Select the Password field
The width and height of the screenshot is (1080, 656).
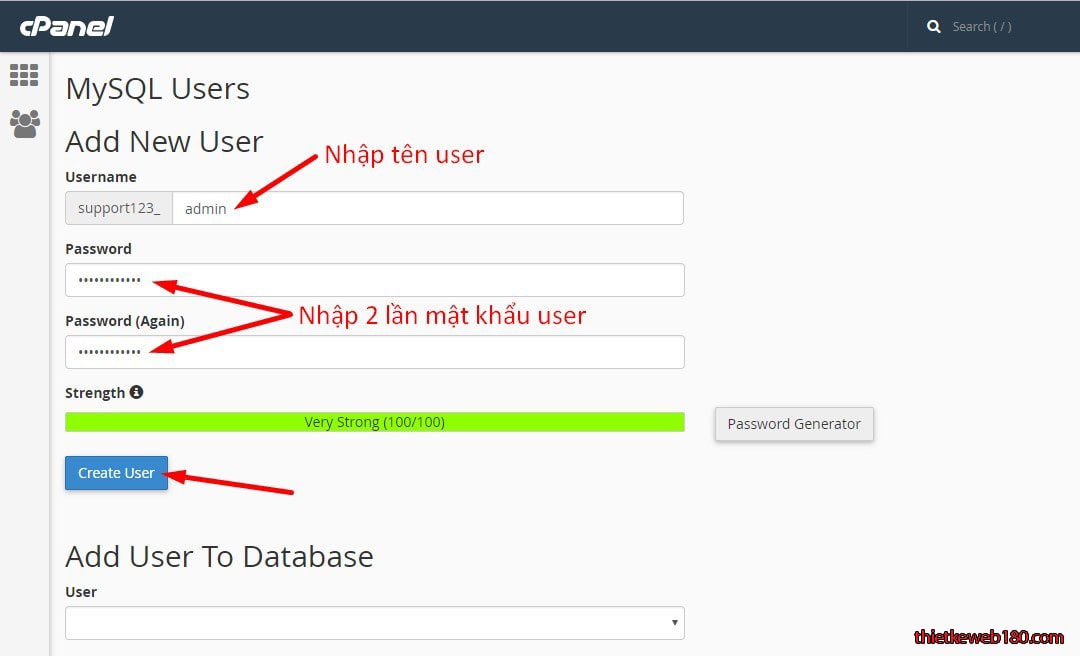click(x=374, y=280)
